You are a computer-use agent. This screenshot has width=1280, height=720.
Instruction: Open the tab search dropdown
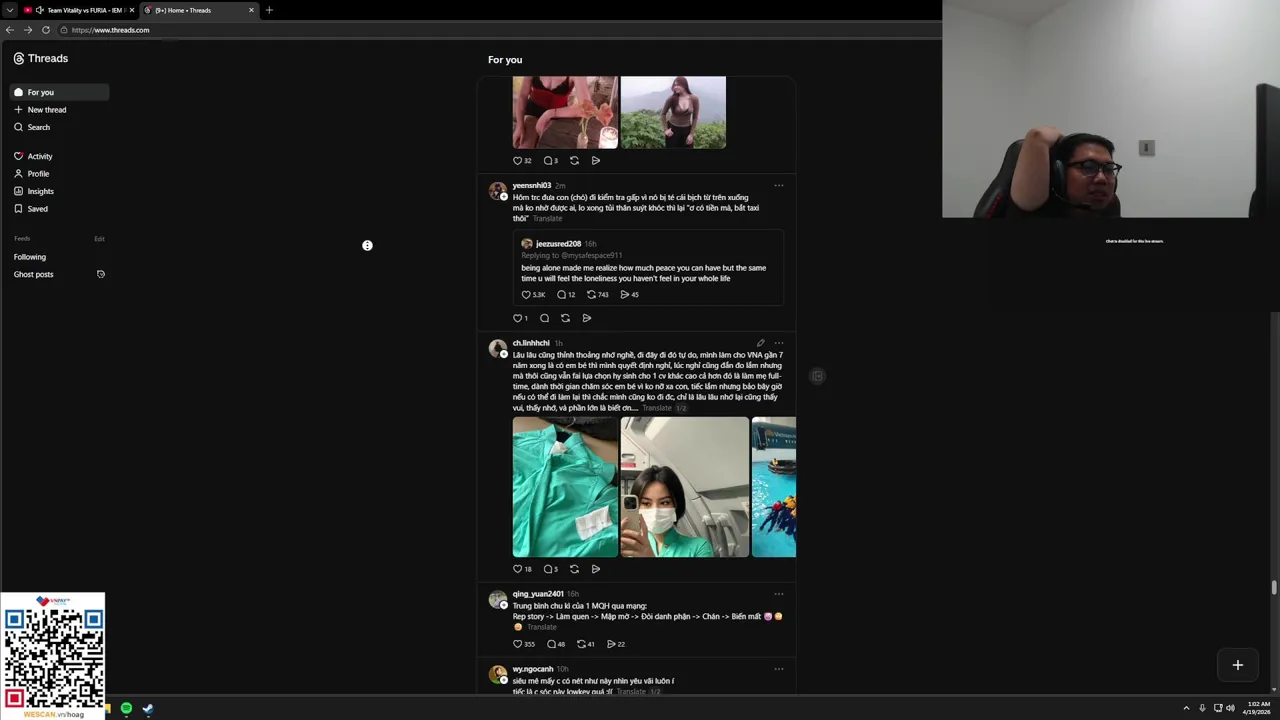click(9, 10)
